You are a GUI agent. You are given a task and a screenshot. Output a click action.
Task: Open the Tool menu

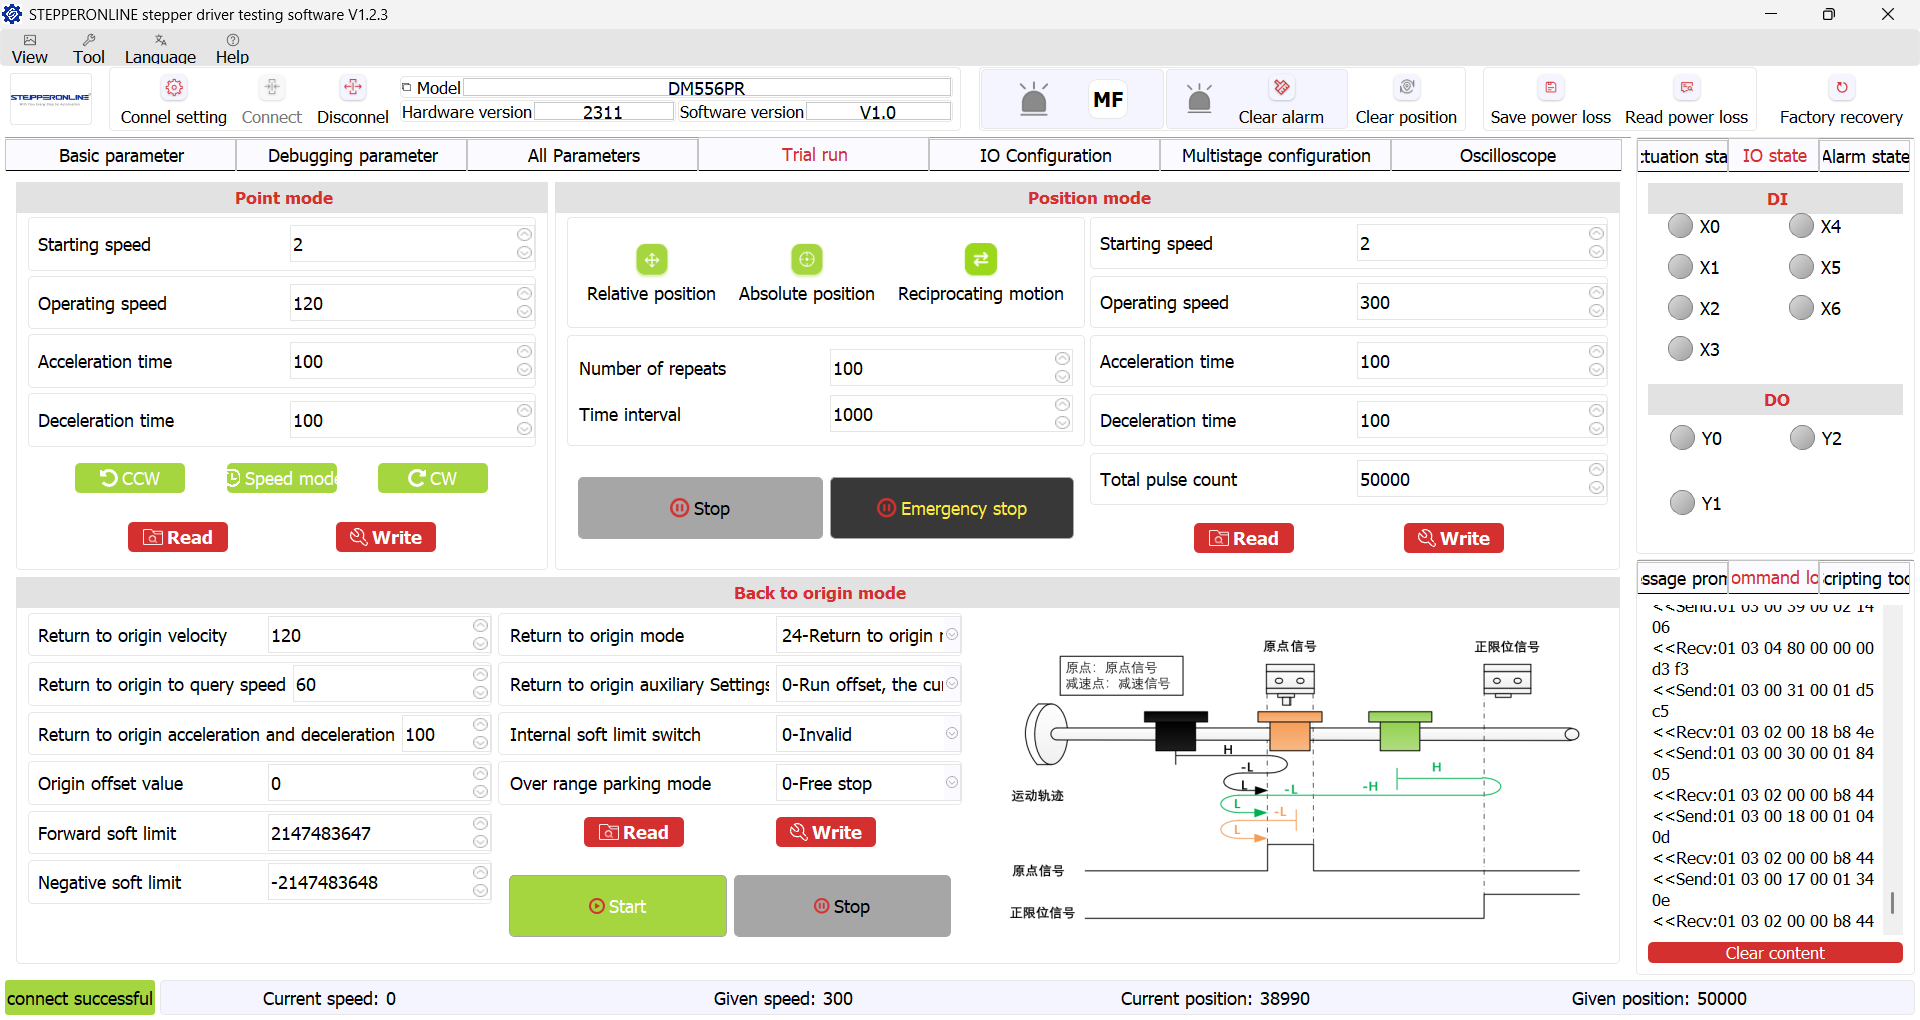click(88, 49)
